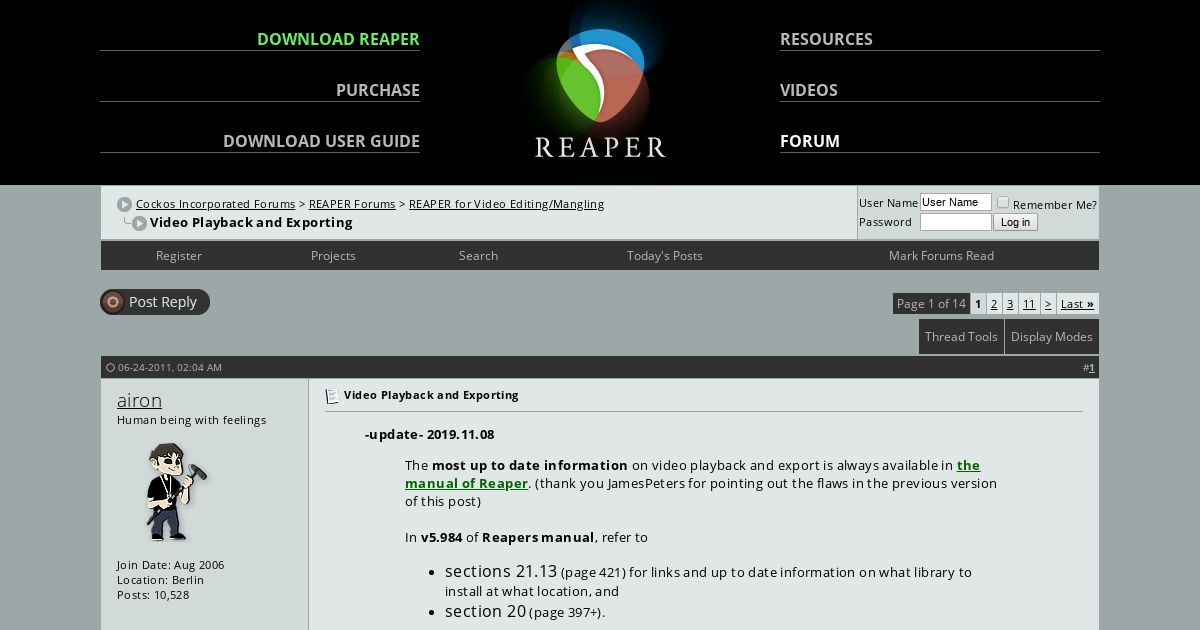Go to the FORUM section
This screenshot has height=630, width=1200.
(810, 141)
